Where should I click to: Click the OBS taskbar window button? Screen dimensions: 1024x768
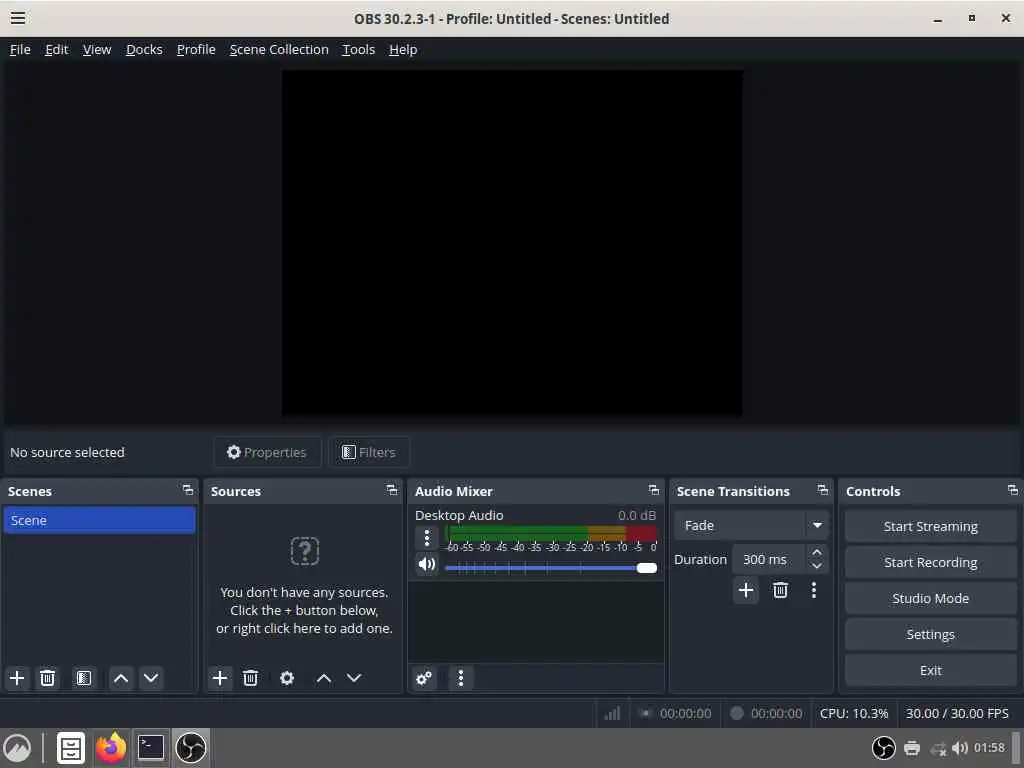point(191,748)
